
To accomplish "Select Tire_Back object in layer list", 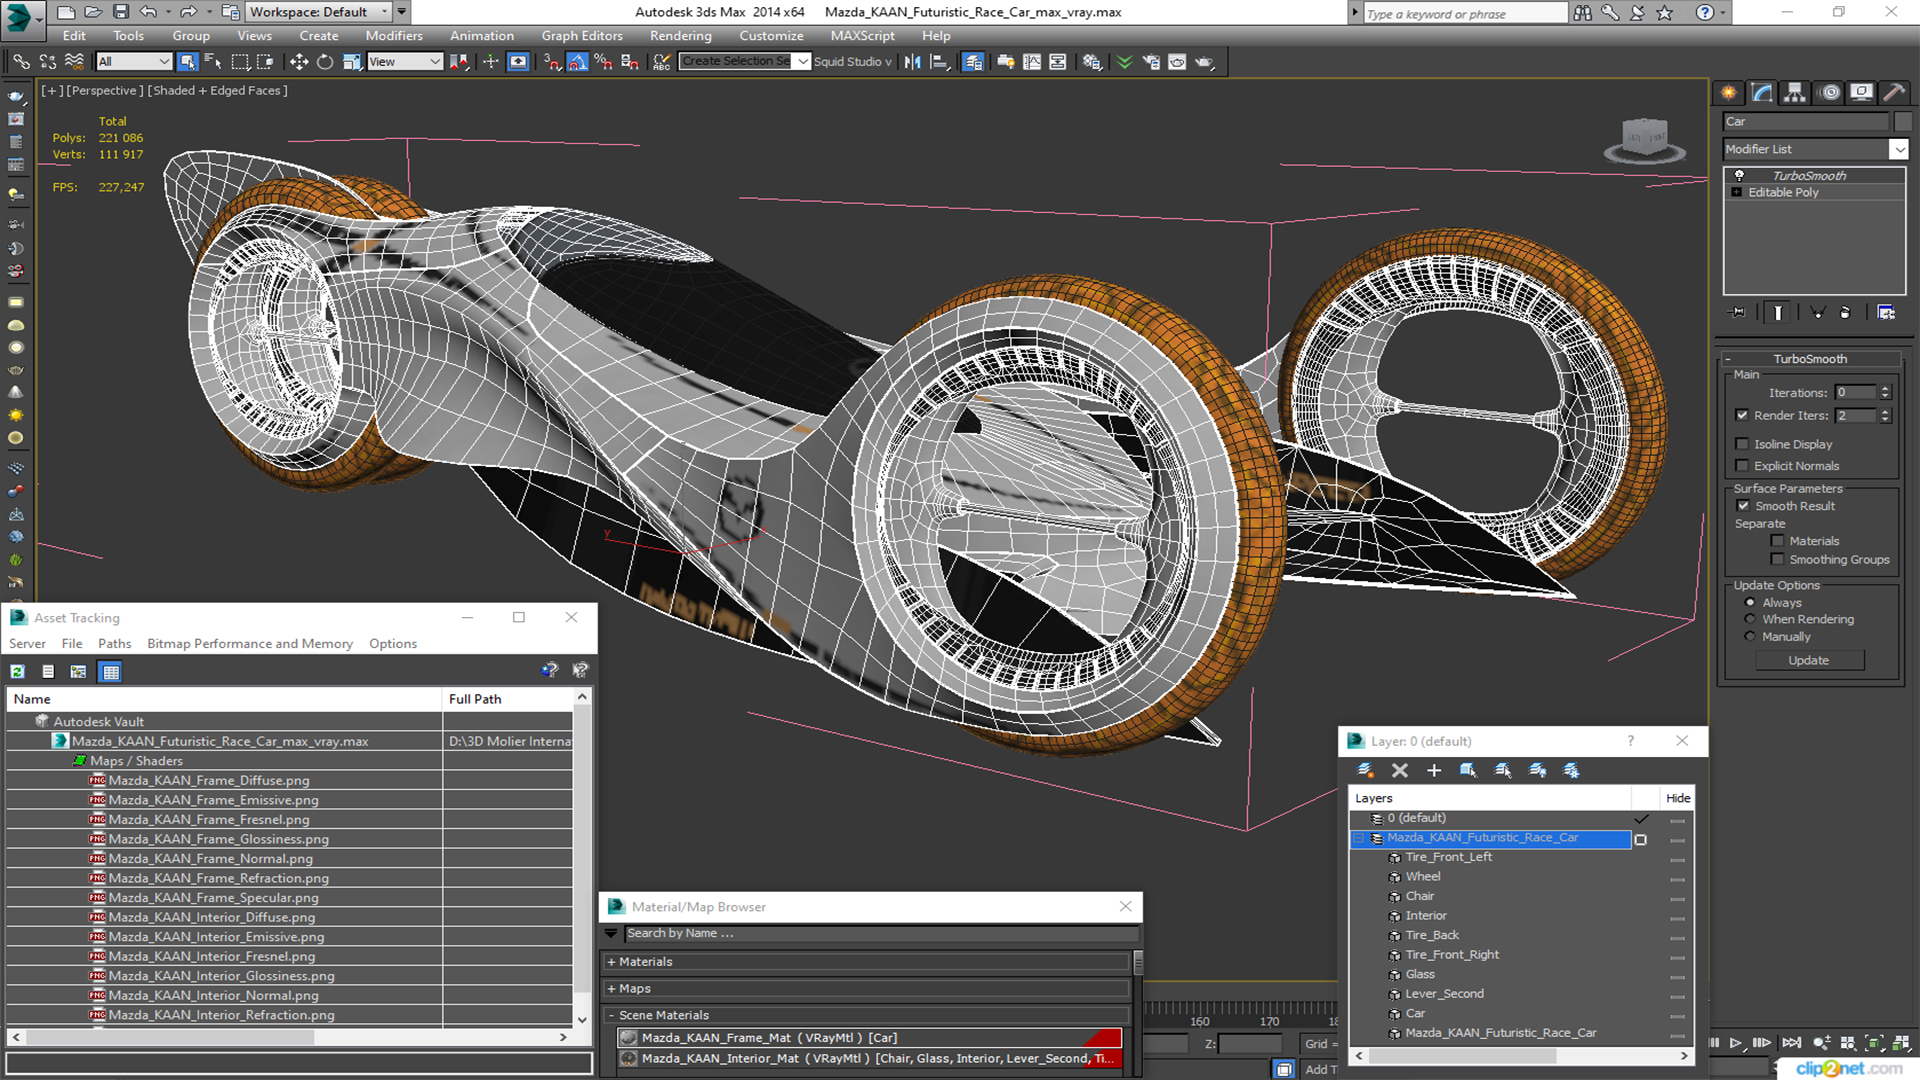I will pyautogui.click(x=1431, y=936).
